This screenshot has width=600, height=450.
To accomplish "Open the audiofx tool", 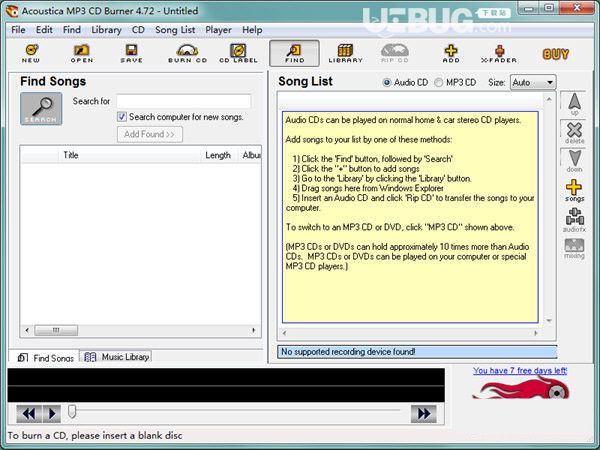I will click(574, 220).
